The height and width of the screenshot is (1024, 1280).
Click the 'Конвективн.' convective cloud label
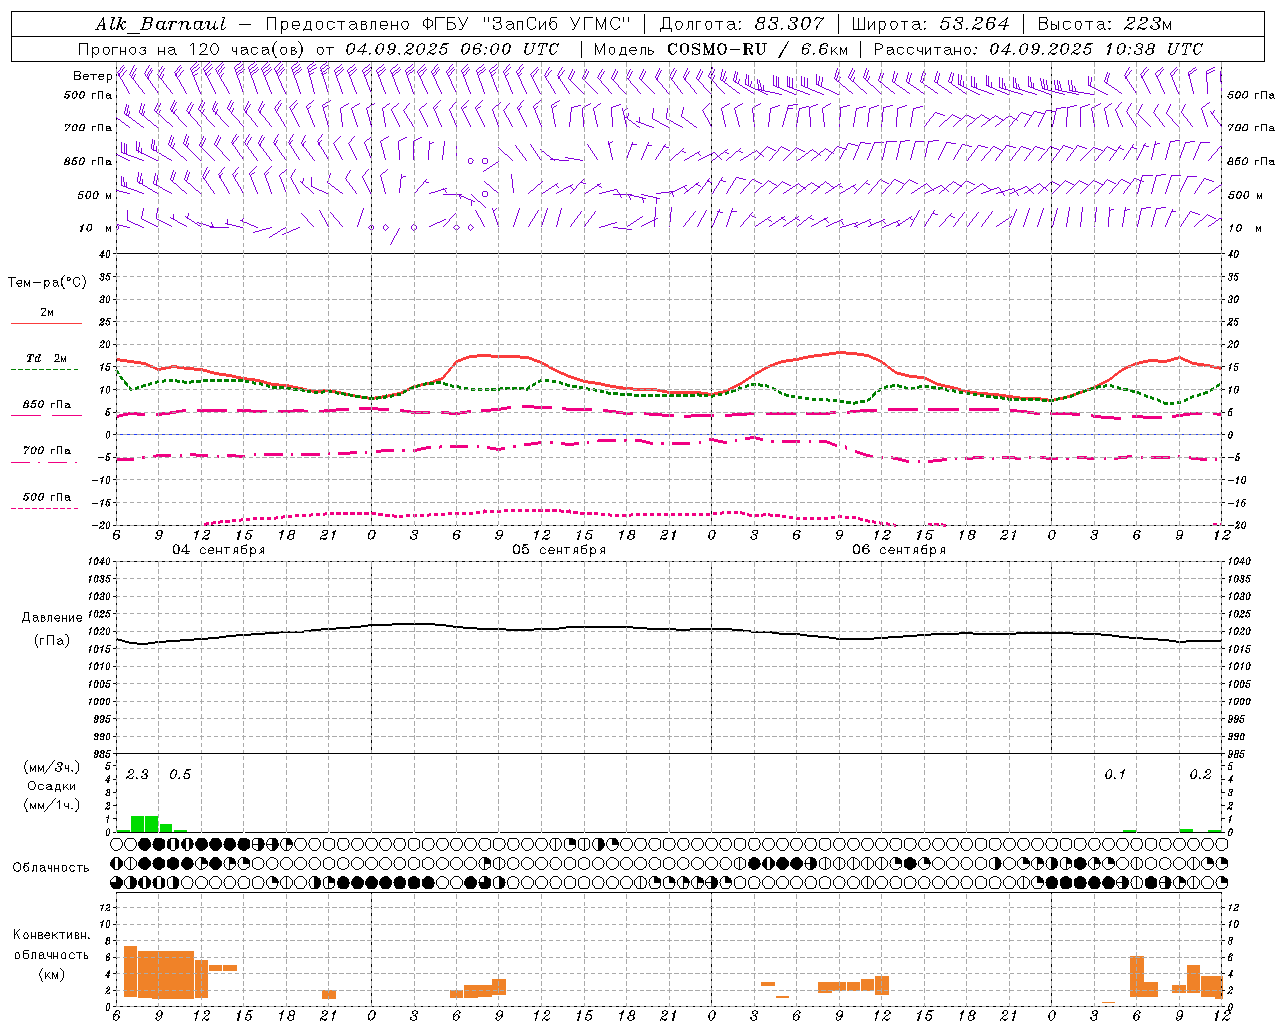51,935
